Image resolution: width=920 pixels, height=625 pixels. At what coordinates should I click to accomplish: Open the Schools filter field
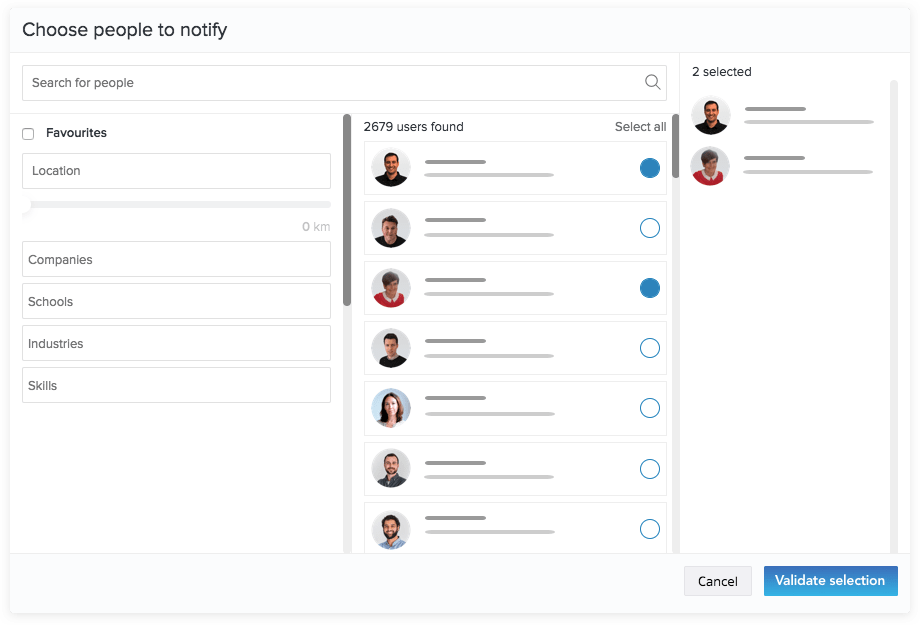pyautogui.click(x=176, y=301)
